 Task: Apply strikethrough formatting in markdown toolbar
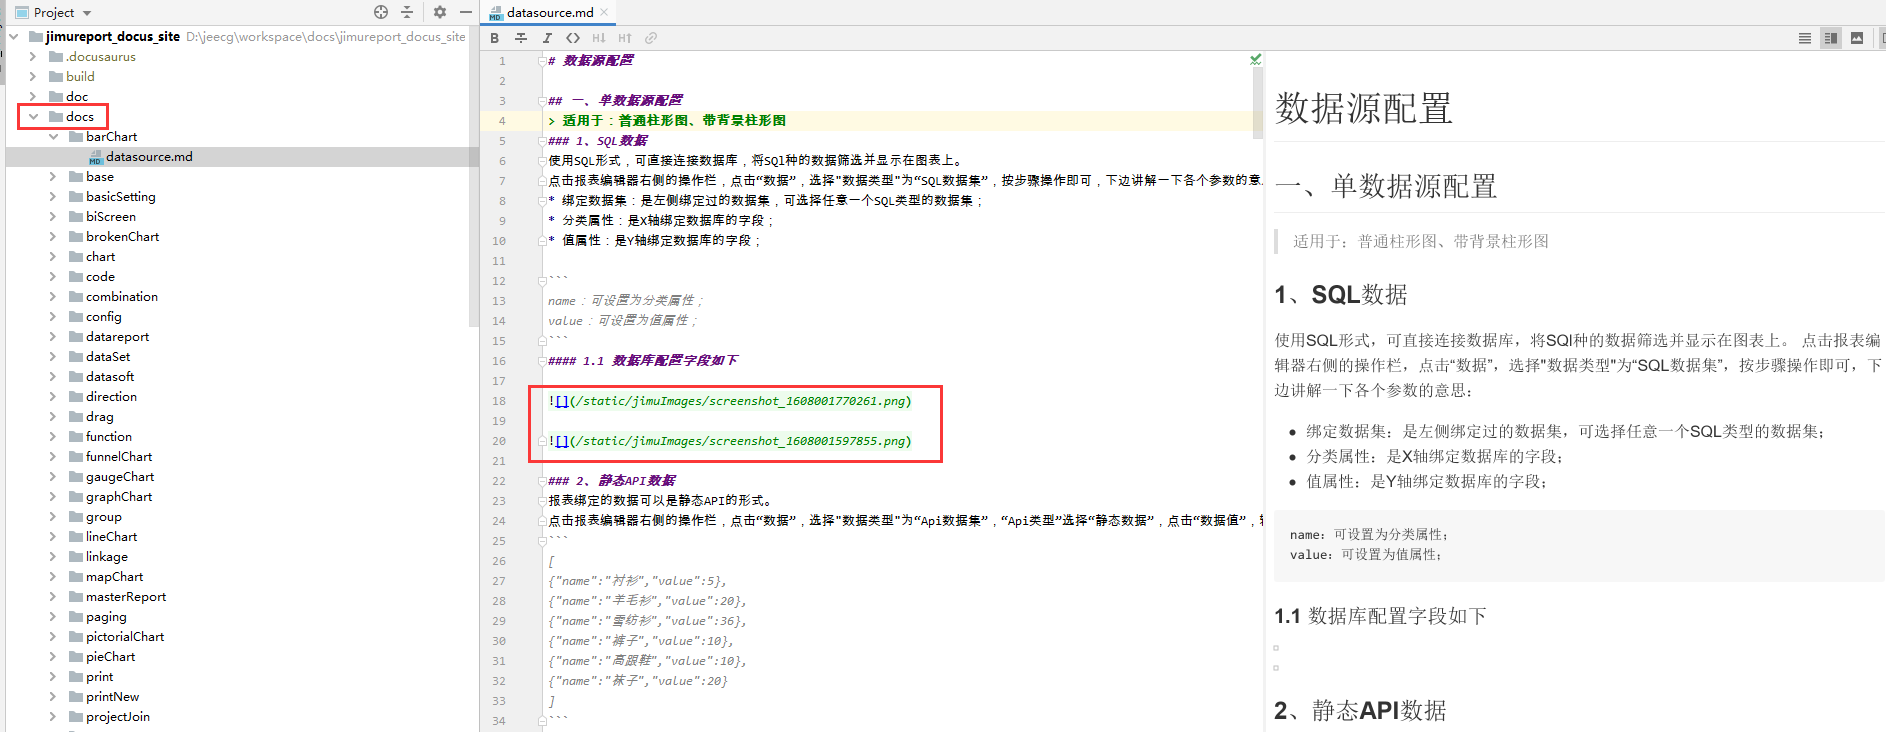tap(521, 38)
